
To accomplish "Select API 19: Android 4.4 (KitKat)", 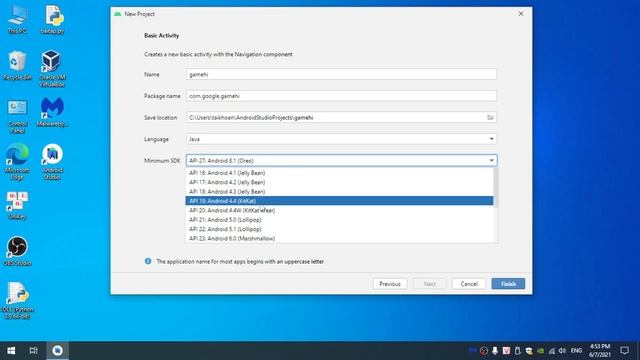I will click(x=339, y=201).
